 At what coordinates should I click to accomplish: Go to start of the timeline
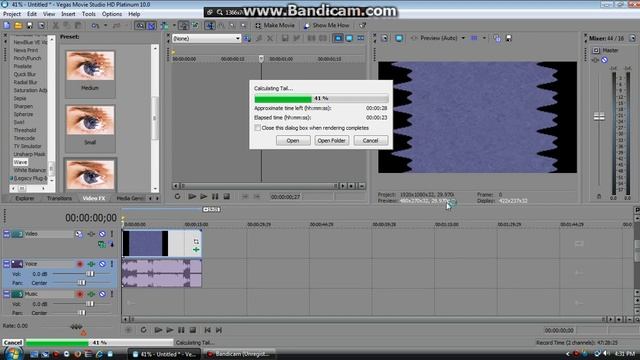coord(207,330)
